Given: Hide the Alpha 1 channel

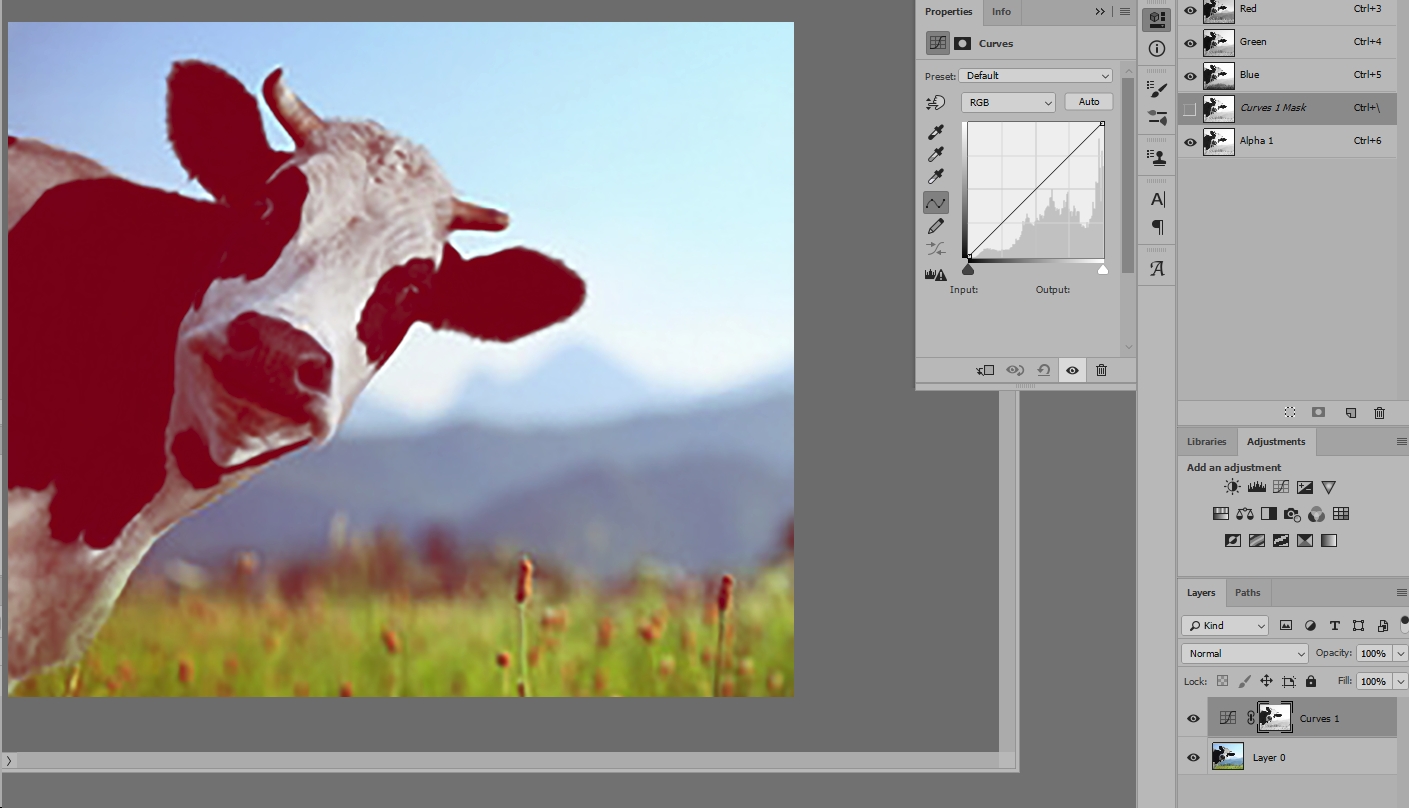Looking at the screenshot, I should click(x=1190, y=141).
